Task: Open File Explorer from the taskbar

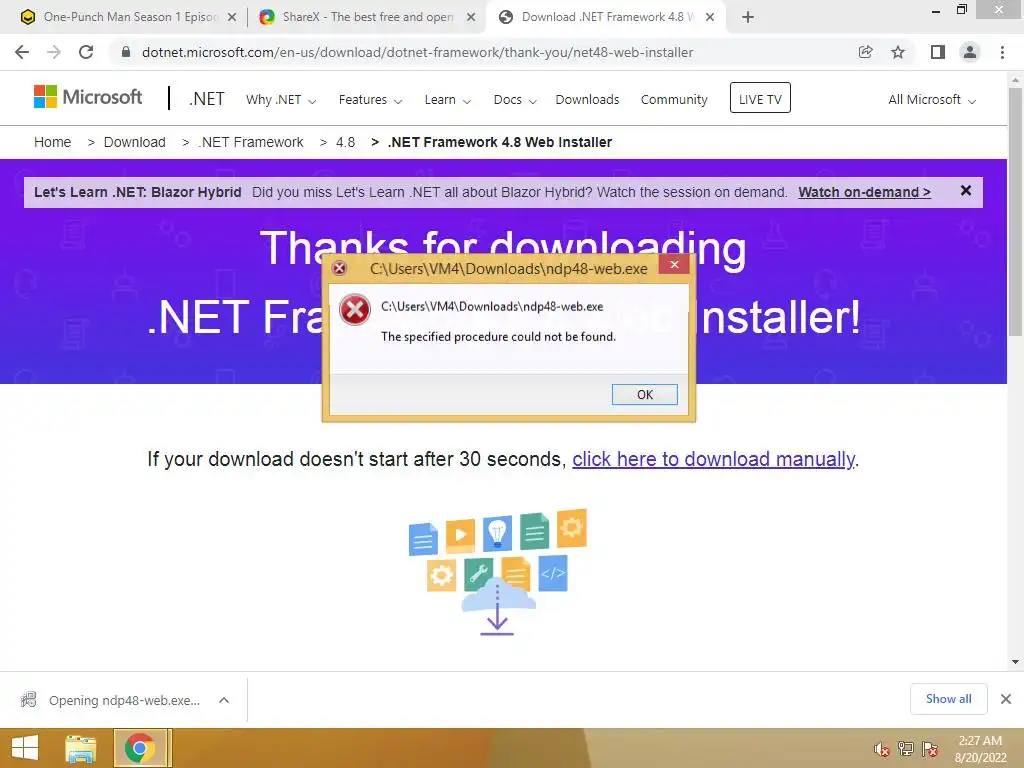Action: point(80,748)
